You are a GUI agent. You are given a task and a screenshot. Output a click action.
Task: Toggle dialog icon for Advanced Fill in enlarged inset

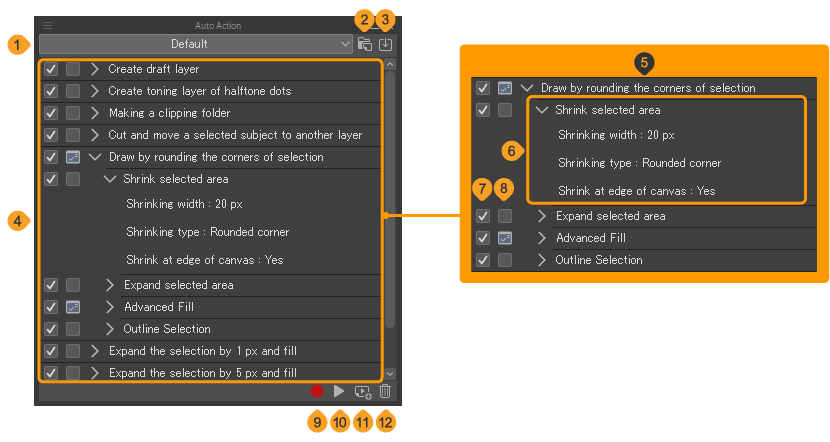tap(505, 238)
